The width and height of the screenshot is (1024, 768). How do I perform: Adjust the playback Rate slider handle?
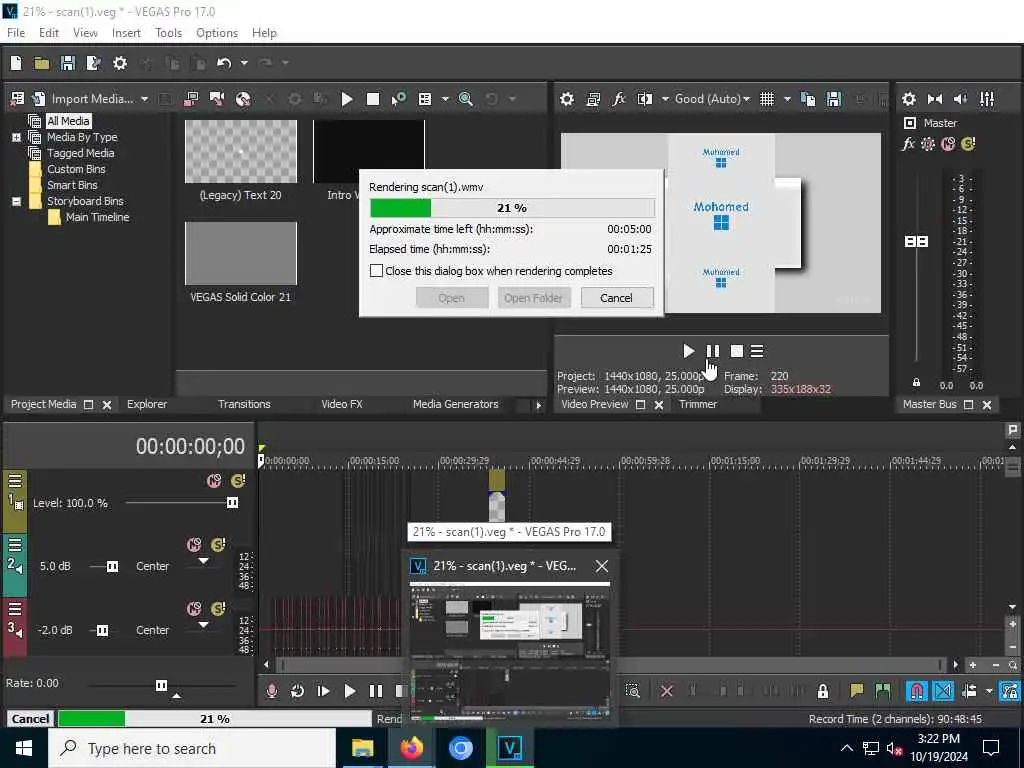161,685
